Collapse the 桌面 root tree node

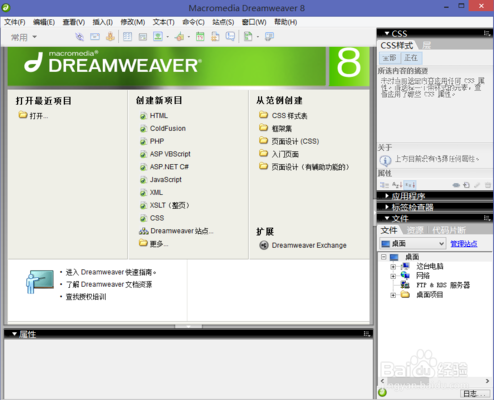[x=384, y=257]
